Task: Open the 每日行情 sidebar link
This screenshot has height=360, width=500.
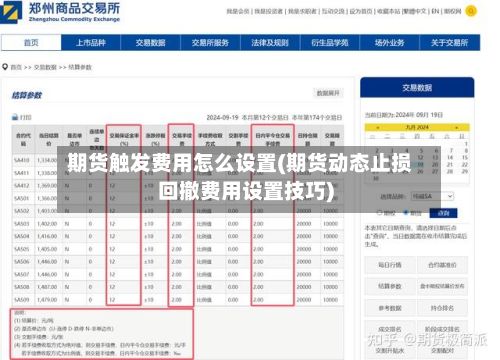Action: point(390,265)
